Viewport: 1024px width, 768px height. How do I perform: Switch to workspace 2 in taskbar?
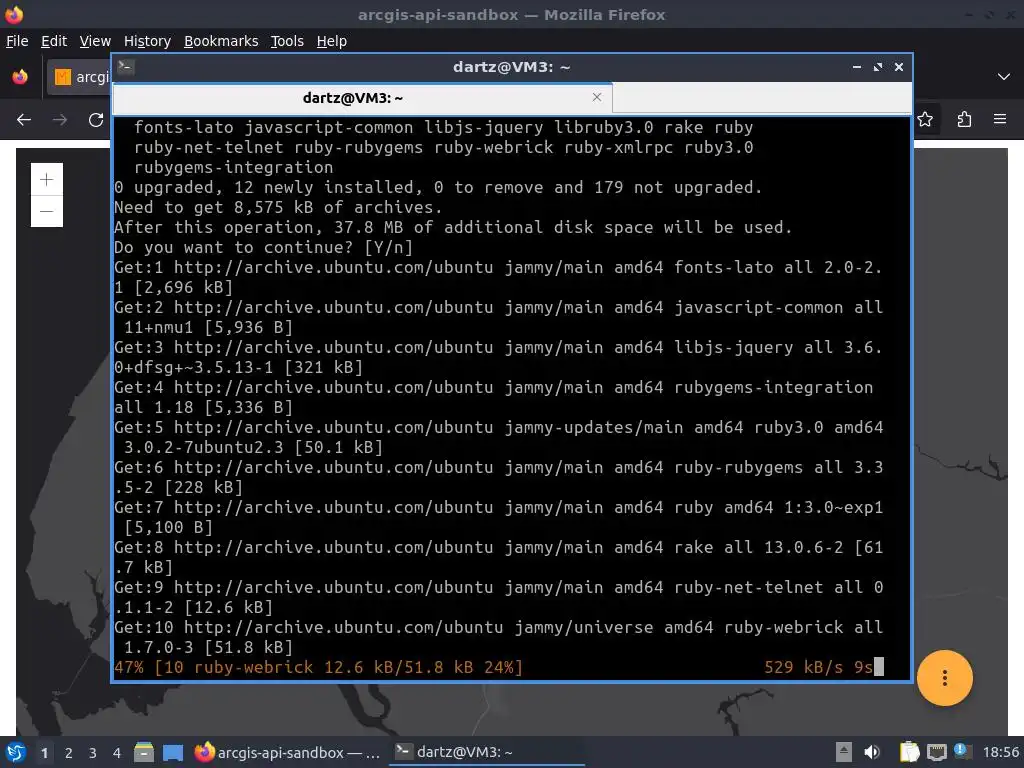point(69,753)
